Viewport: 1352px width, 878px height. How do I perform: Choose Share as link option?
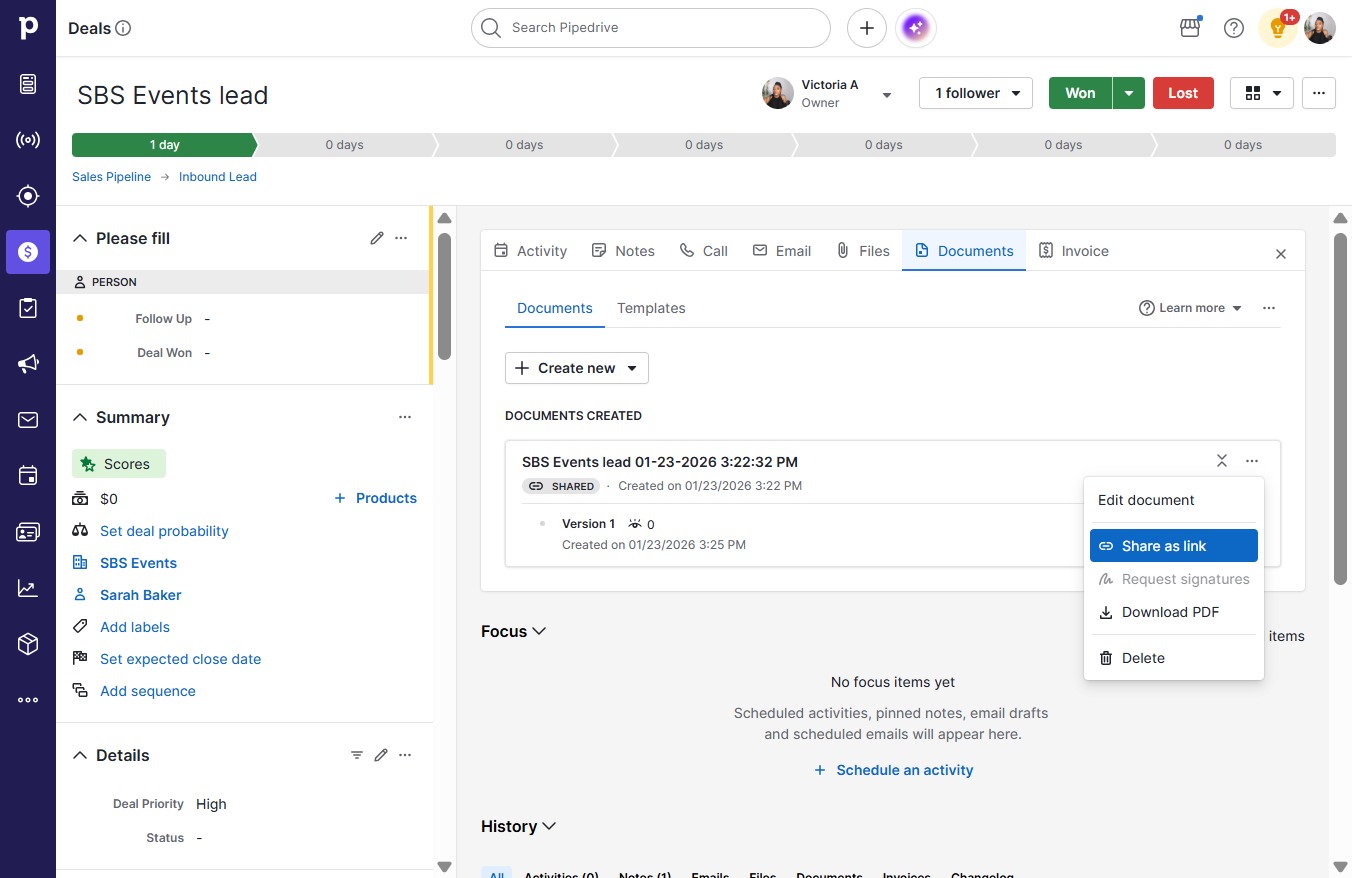pos(1174,546)
